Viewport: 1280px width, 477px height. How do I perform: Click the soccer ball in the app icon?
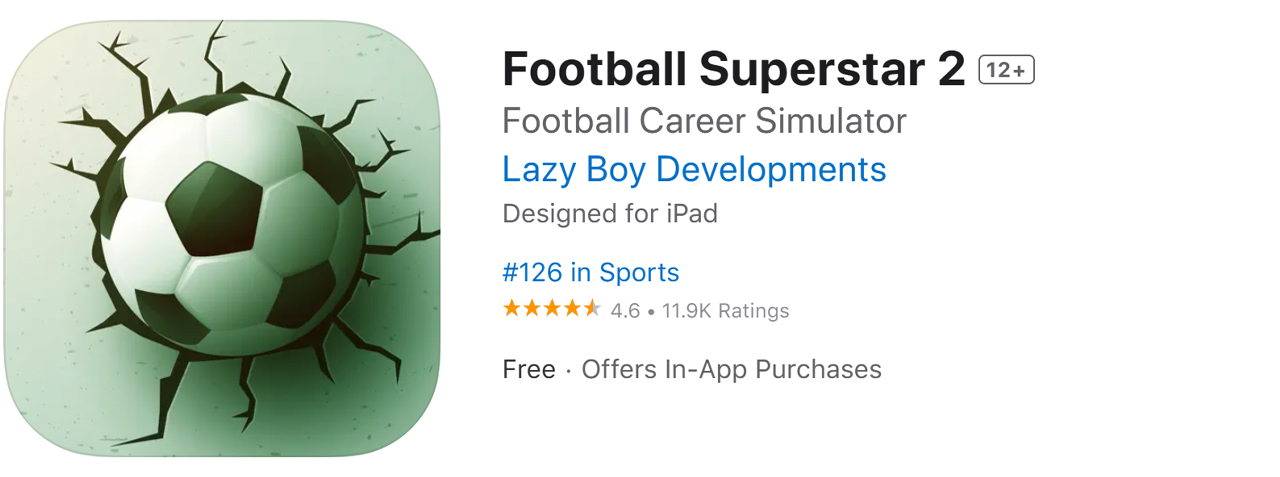coord(234,219)
